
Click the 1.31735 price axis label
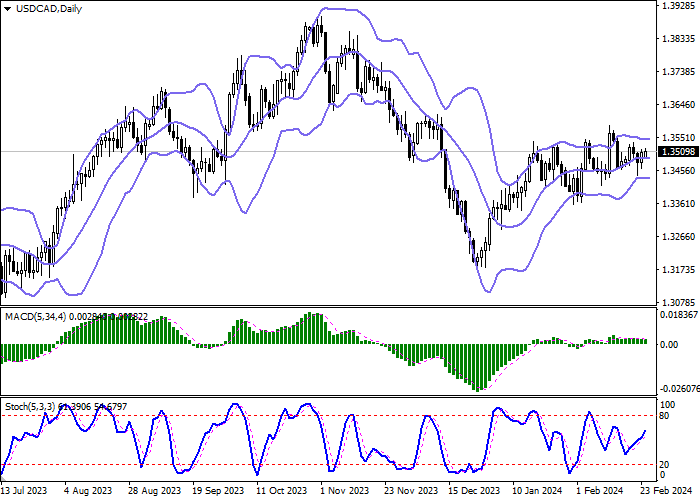point(678,270)
